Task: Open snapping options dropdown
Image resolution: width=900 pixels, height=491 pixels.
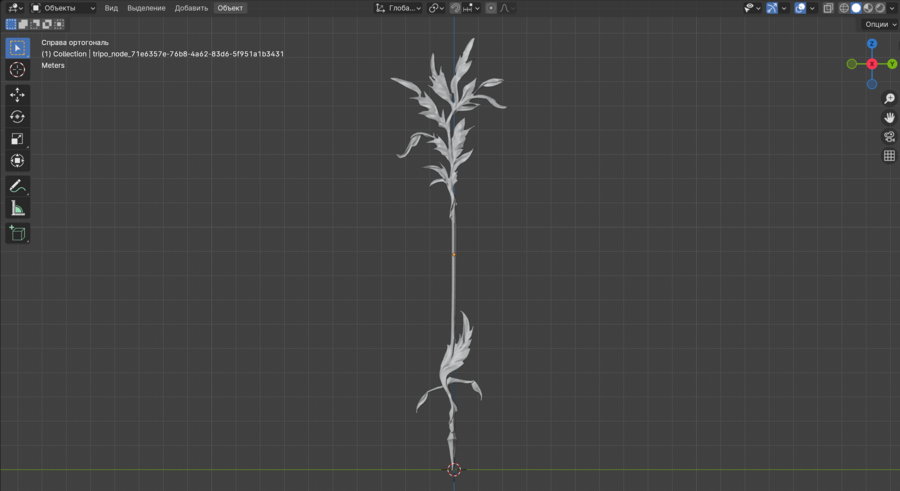Action: coord(471,8)
